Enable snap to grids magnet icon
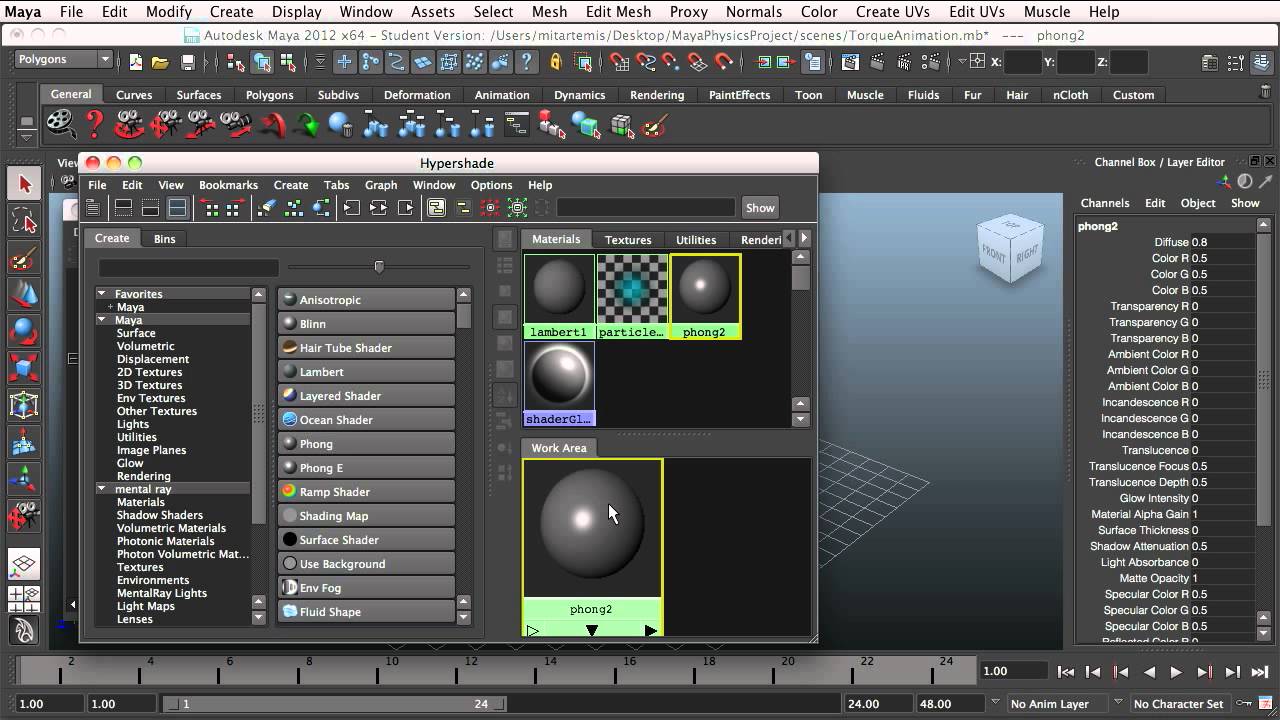 coord(619,62)
